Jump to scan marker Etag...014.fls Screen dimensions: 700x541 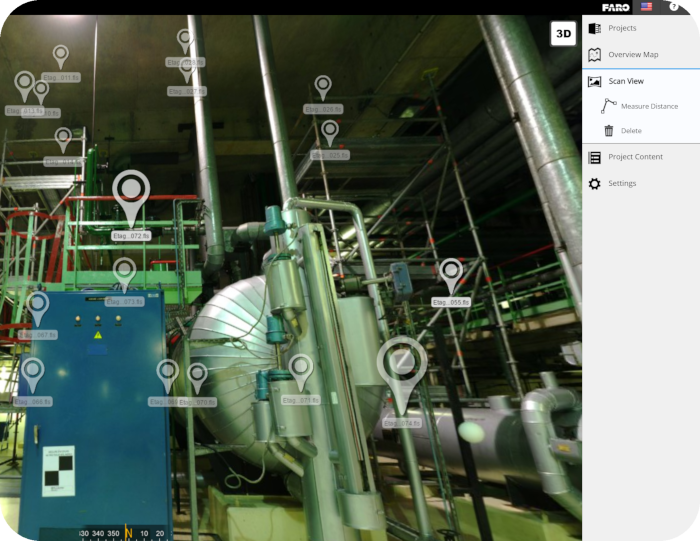click(x=63, y=140)
